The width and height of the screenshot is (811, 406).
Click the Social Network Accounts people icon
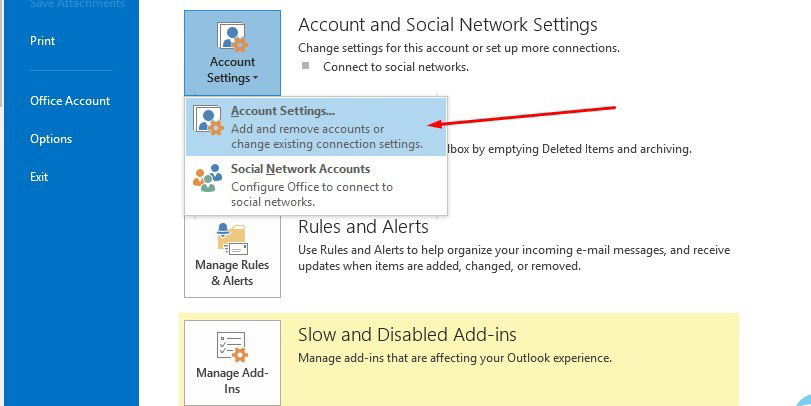(x=209, y=178)
